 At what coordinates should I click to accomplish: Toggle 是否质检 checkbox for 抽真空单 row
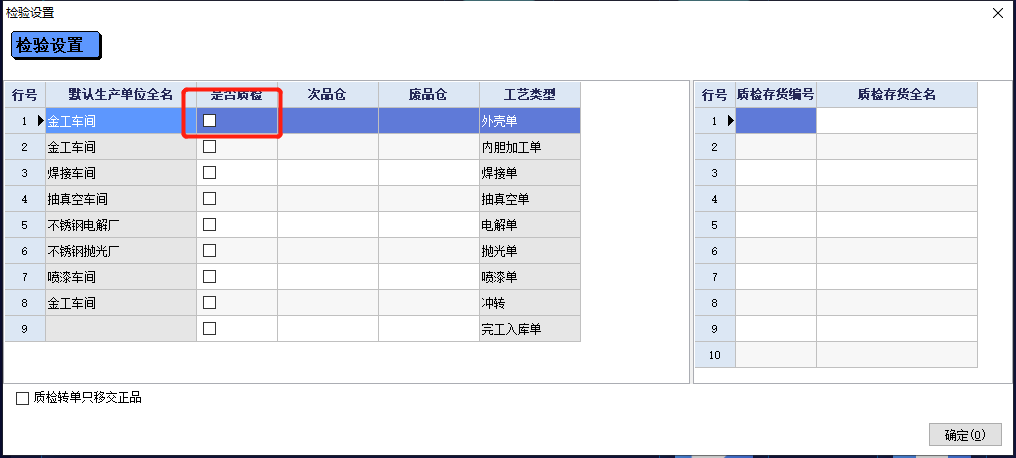[x=210, y=198]
